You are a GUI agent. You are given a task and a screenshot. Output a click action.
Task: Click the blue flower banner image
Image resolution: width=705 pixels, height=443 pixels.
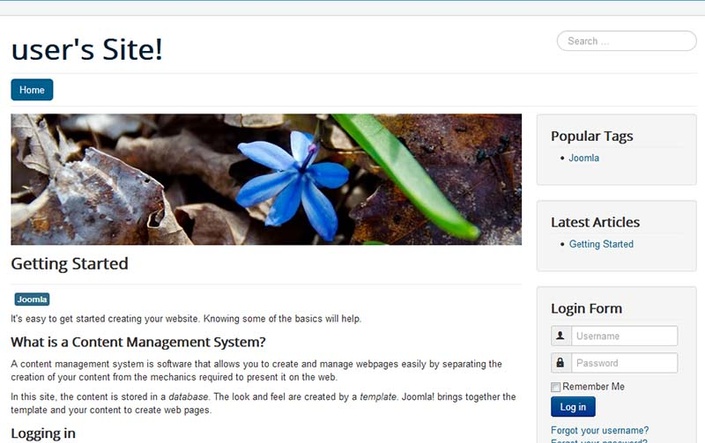point(266,179)
